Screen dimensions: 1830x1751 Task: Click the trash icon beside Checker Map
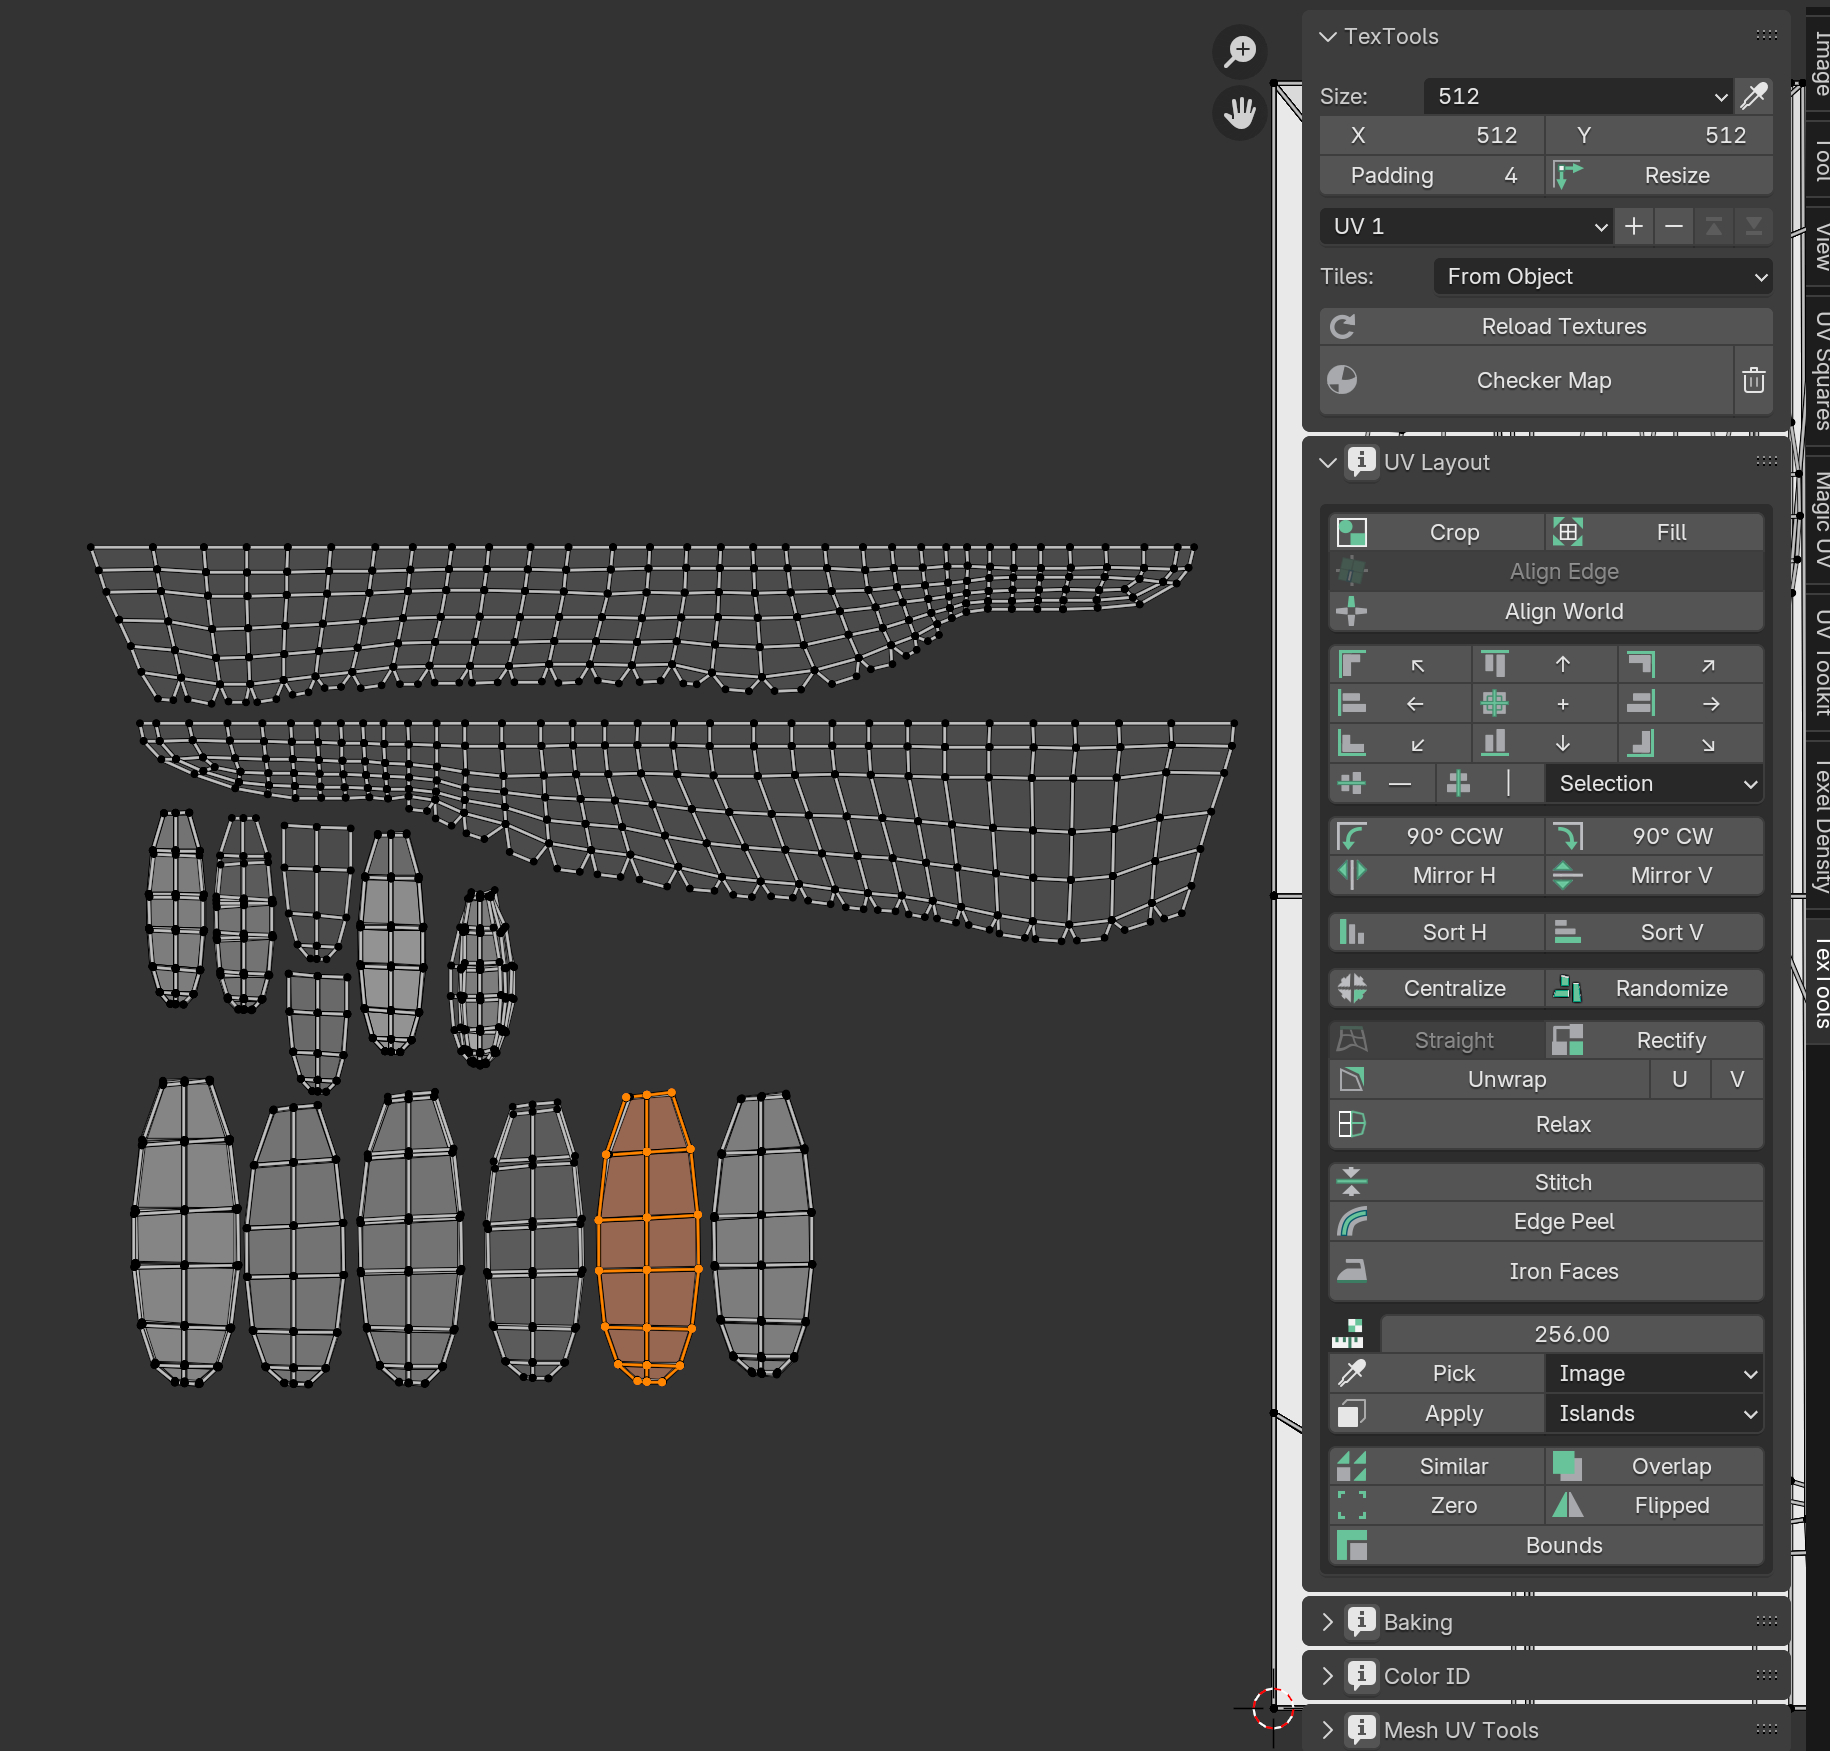tap(1753, 380)
